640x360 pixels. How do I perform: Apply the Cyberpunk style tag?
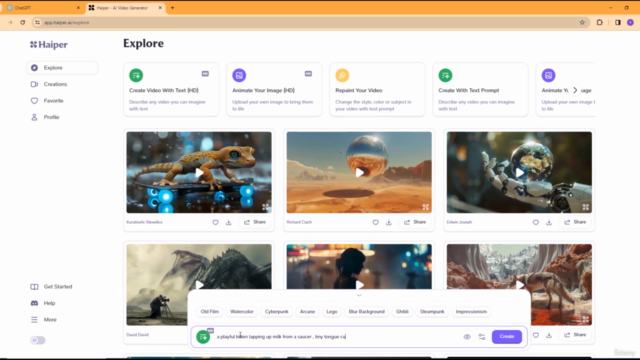pos(276,311)
